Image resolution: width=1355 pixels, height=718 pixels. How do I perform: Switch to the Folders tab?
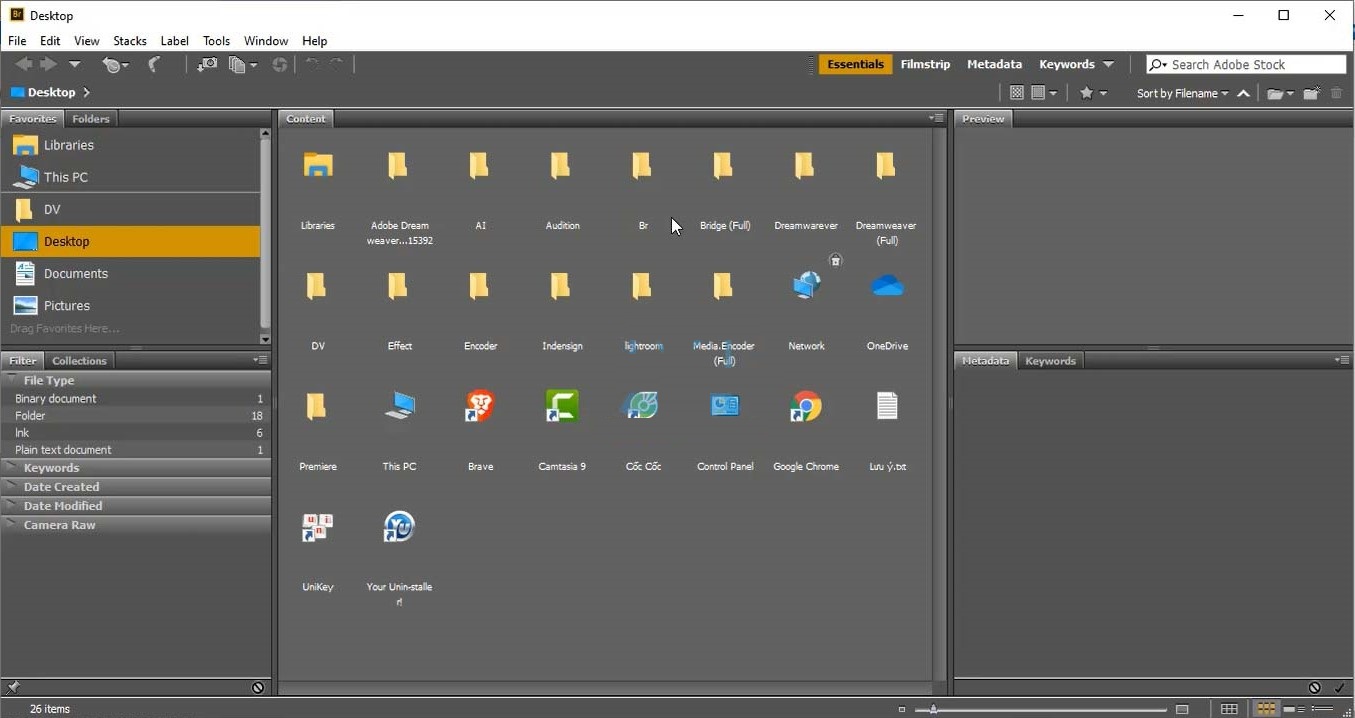coord(91,119)
